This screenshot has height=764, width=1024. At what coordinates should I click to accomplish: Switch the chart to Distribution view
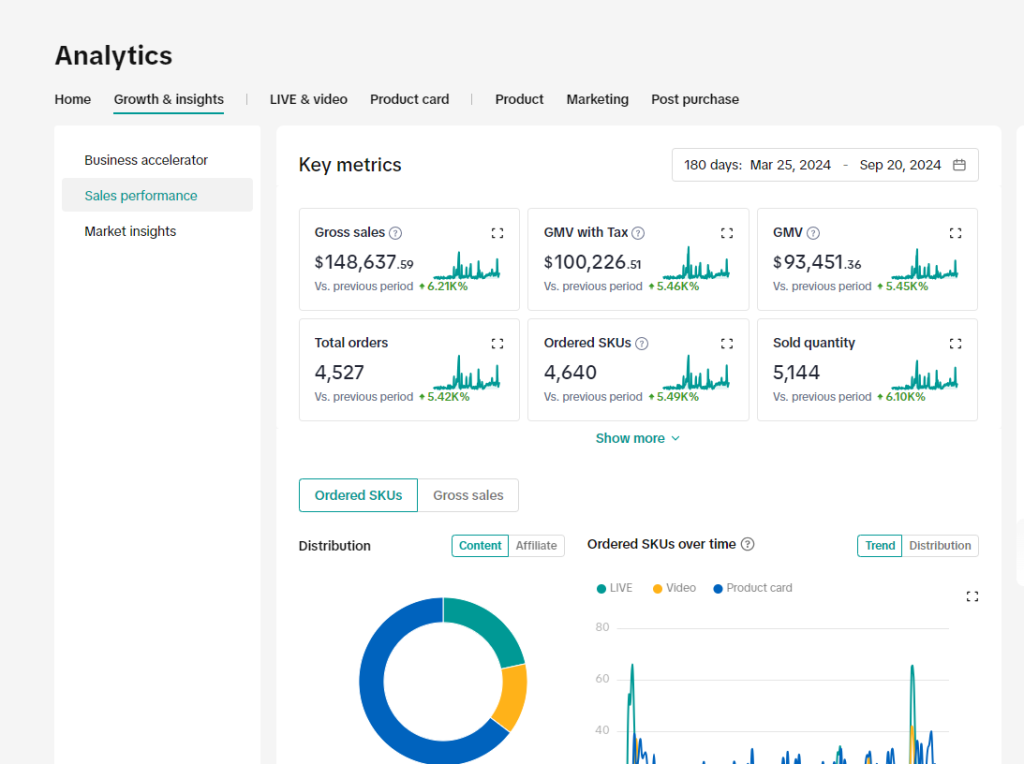940,546
